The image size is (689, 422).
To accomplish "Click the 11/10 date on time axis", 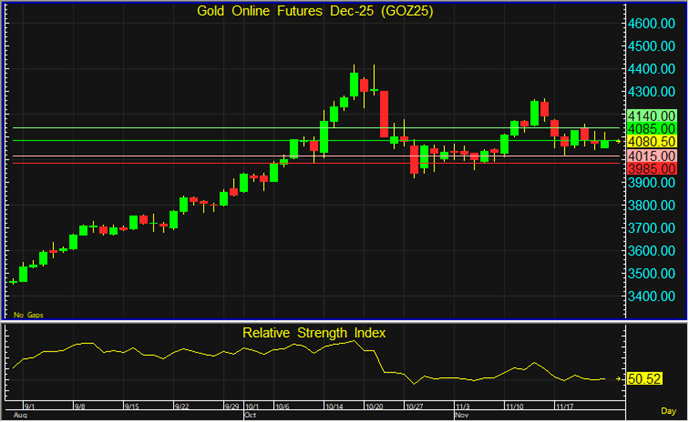I will 516,406.
